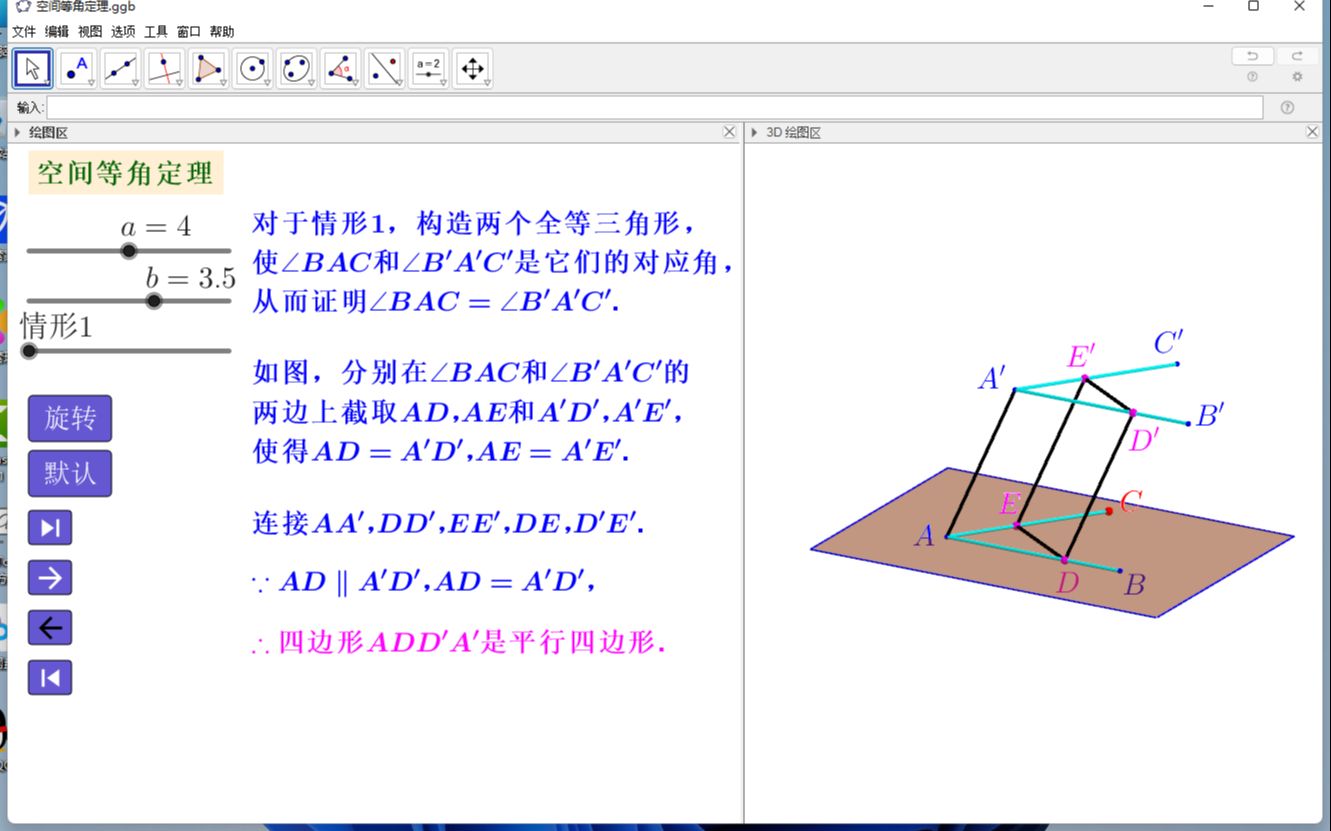Click the 3D 绘图区 panel title

click(x=793, y=132)
